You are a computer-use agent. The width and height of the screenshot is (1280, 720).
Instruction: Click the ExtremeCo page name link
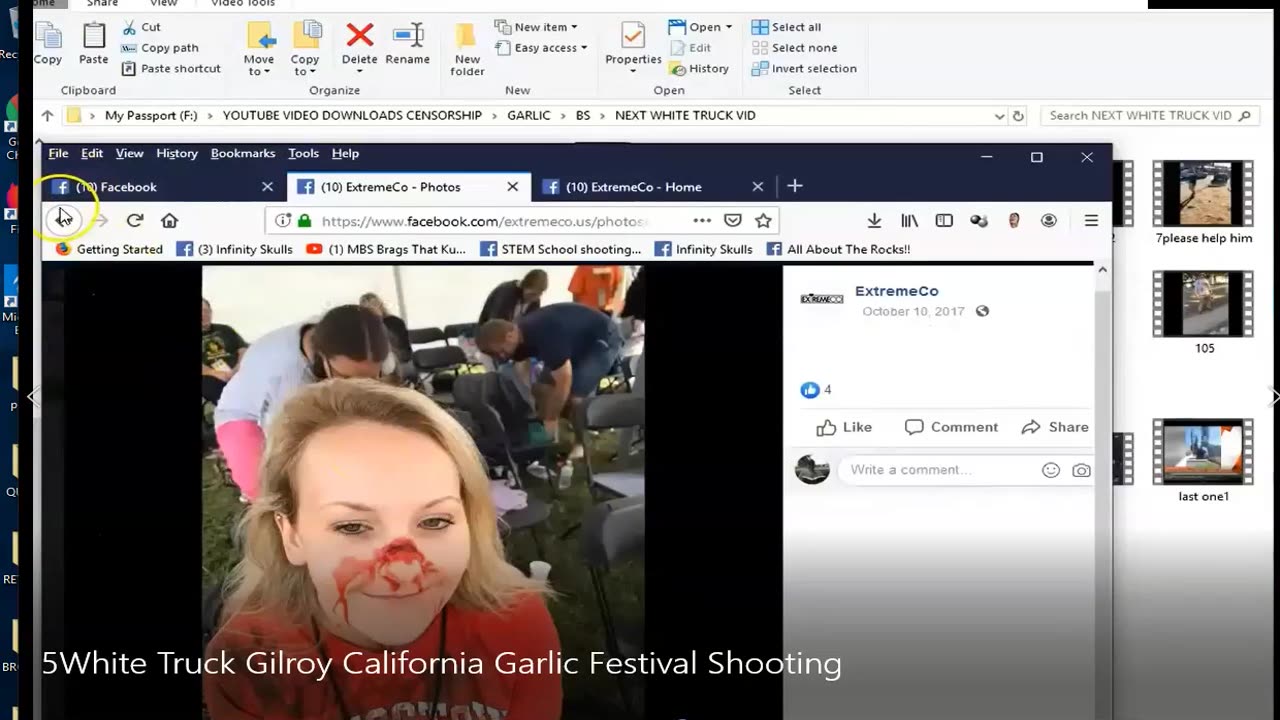click(896, 291)
